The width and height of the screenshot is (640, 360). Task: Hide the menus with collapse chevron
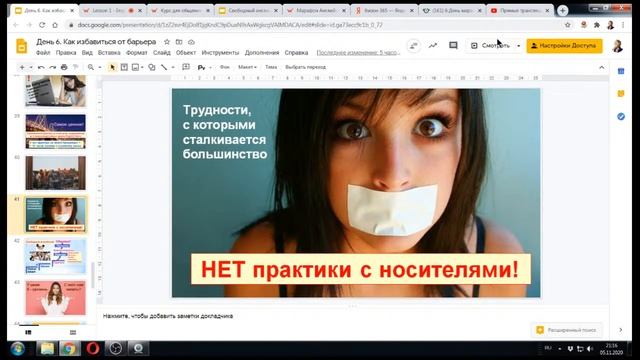[602, 67]
